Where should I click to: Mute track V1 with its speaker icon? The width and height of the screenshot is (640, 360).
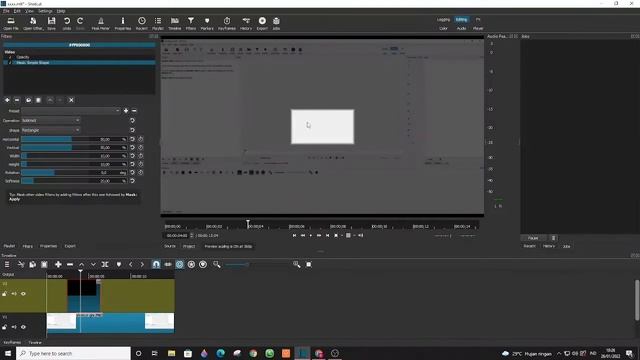pyautogui.click(x=14, y=327)
